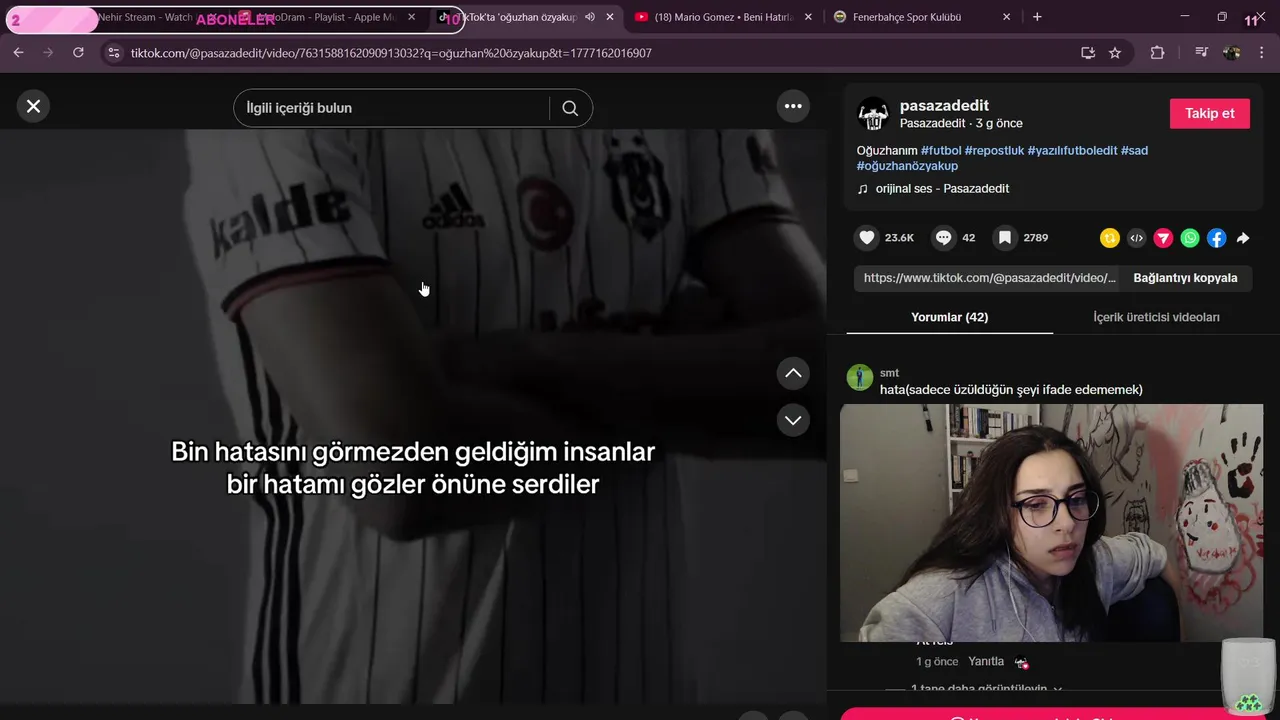
Task: Close the TikTok tab
Action: [x=610, y=17]
